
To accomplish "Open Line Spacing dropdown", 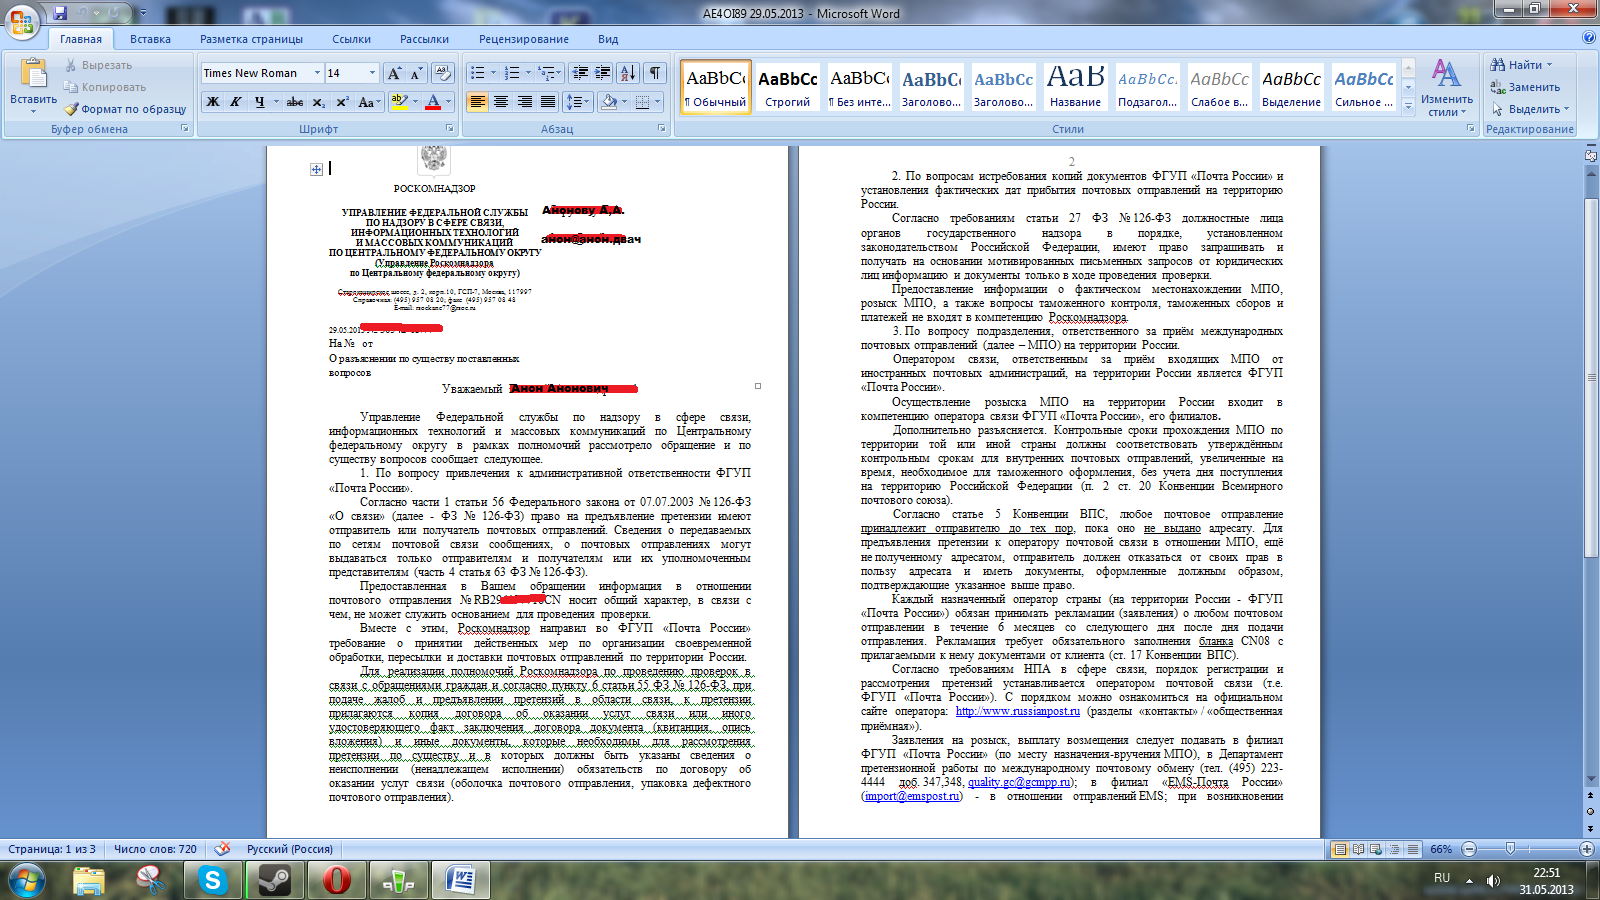I will point(578,102).
